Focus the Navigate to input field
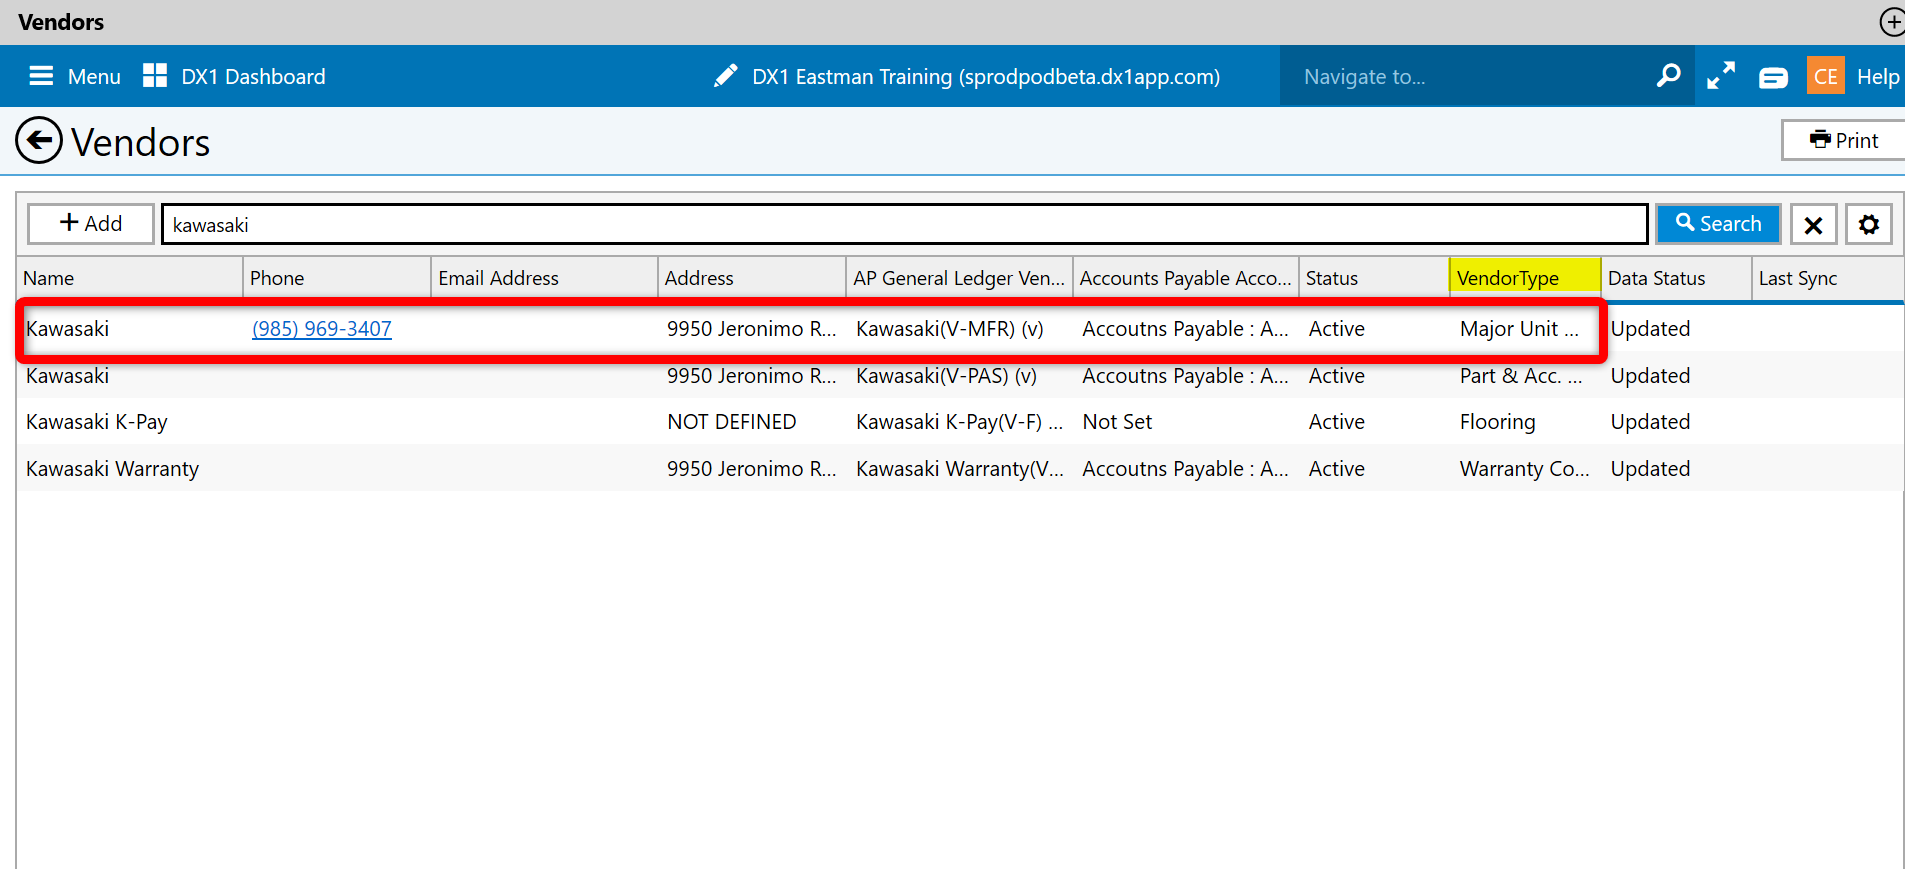Image resolution: width=1905 pixels, height=869 pixels. [x=1470, y=77]
